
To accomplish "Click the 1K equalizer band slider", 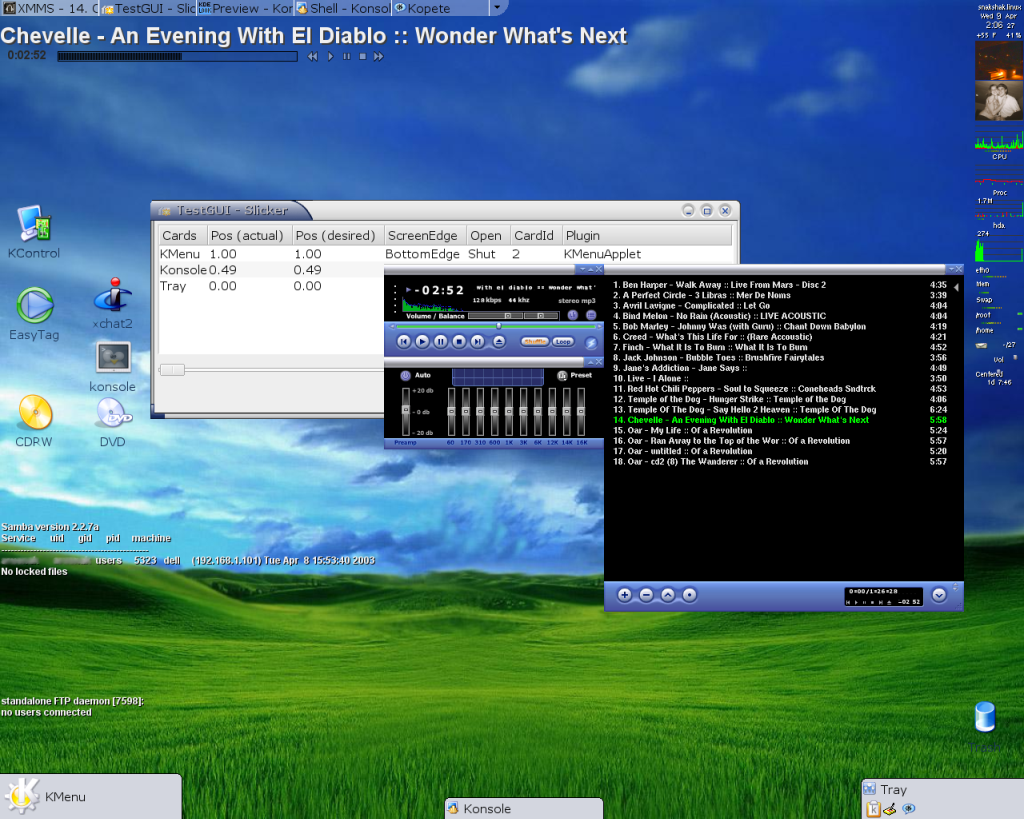I will point(509,411).
